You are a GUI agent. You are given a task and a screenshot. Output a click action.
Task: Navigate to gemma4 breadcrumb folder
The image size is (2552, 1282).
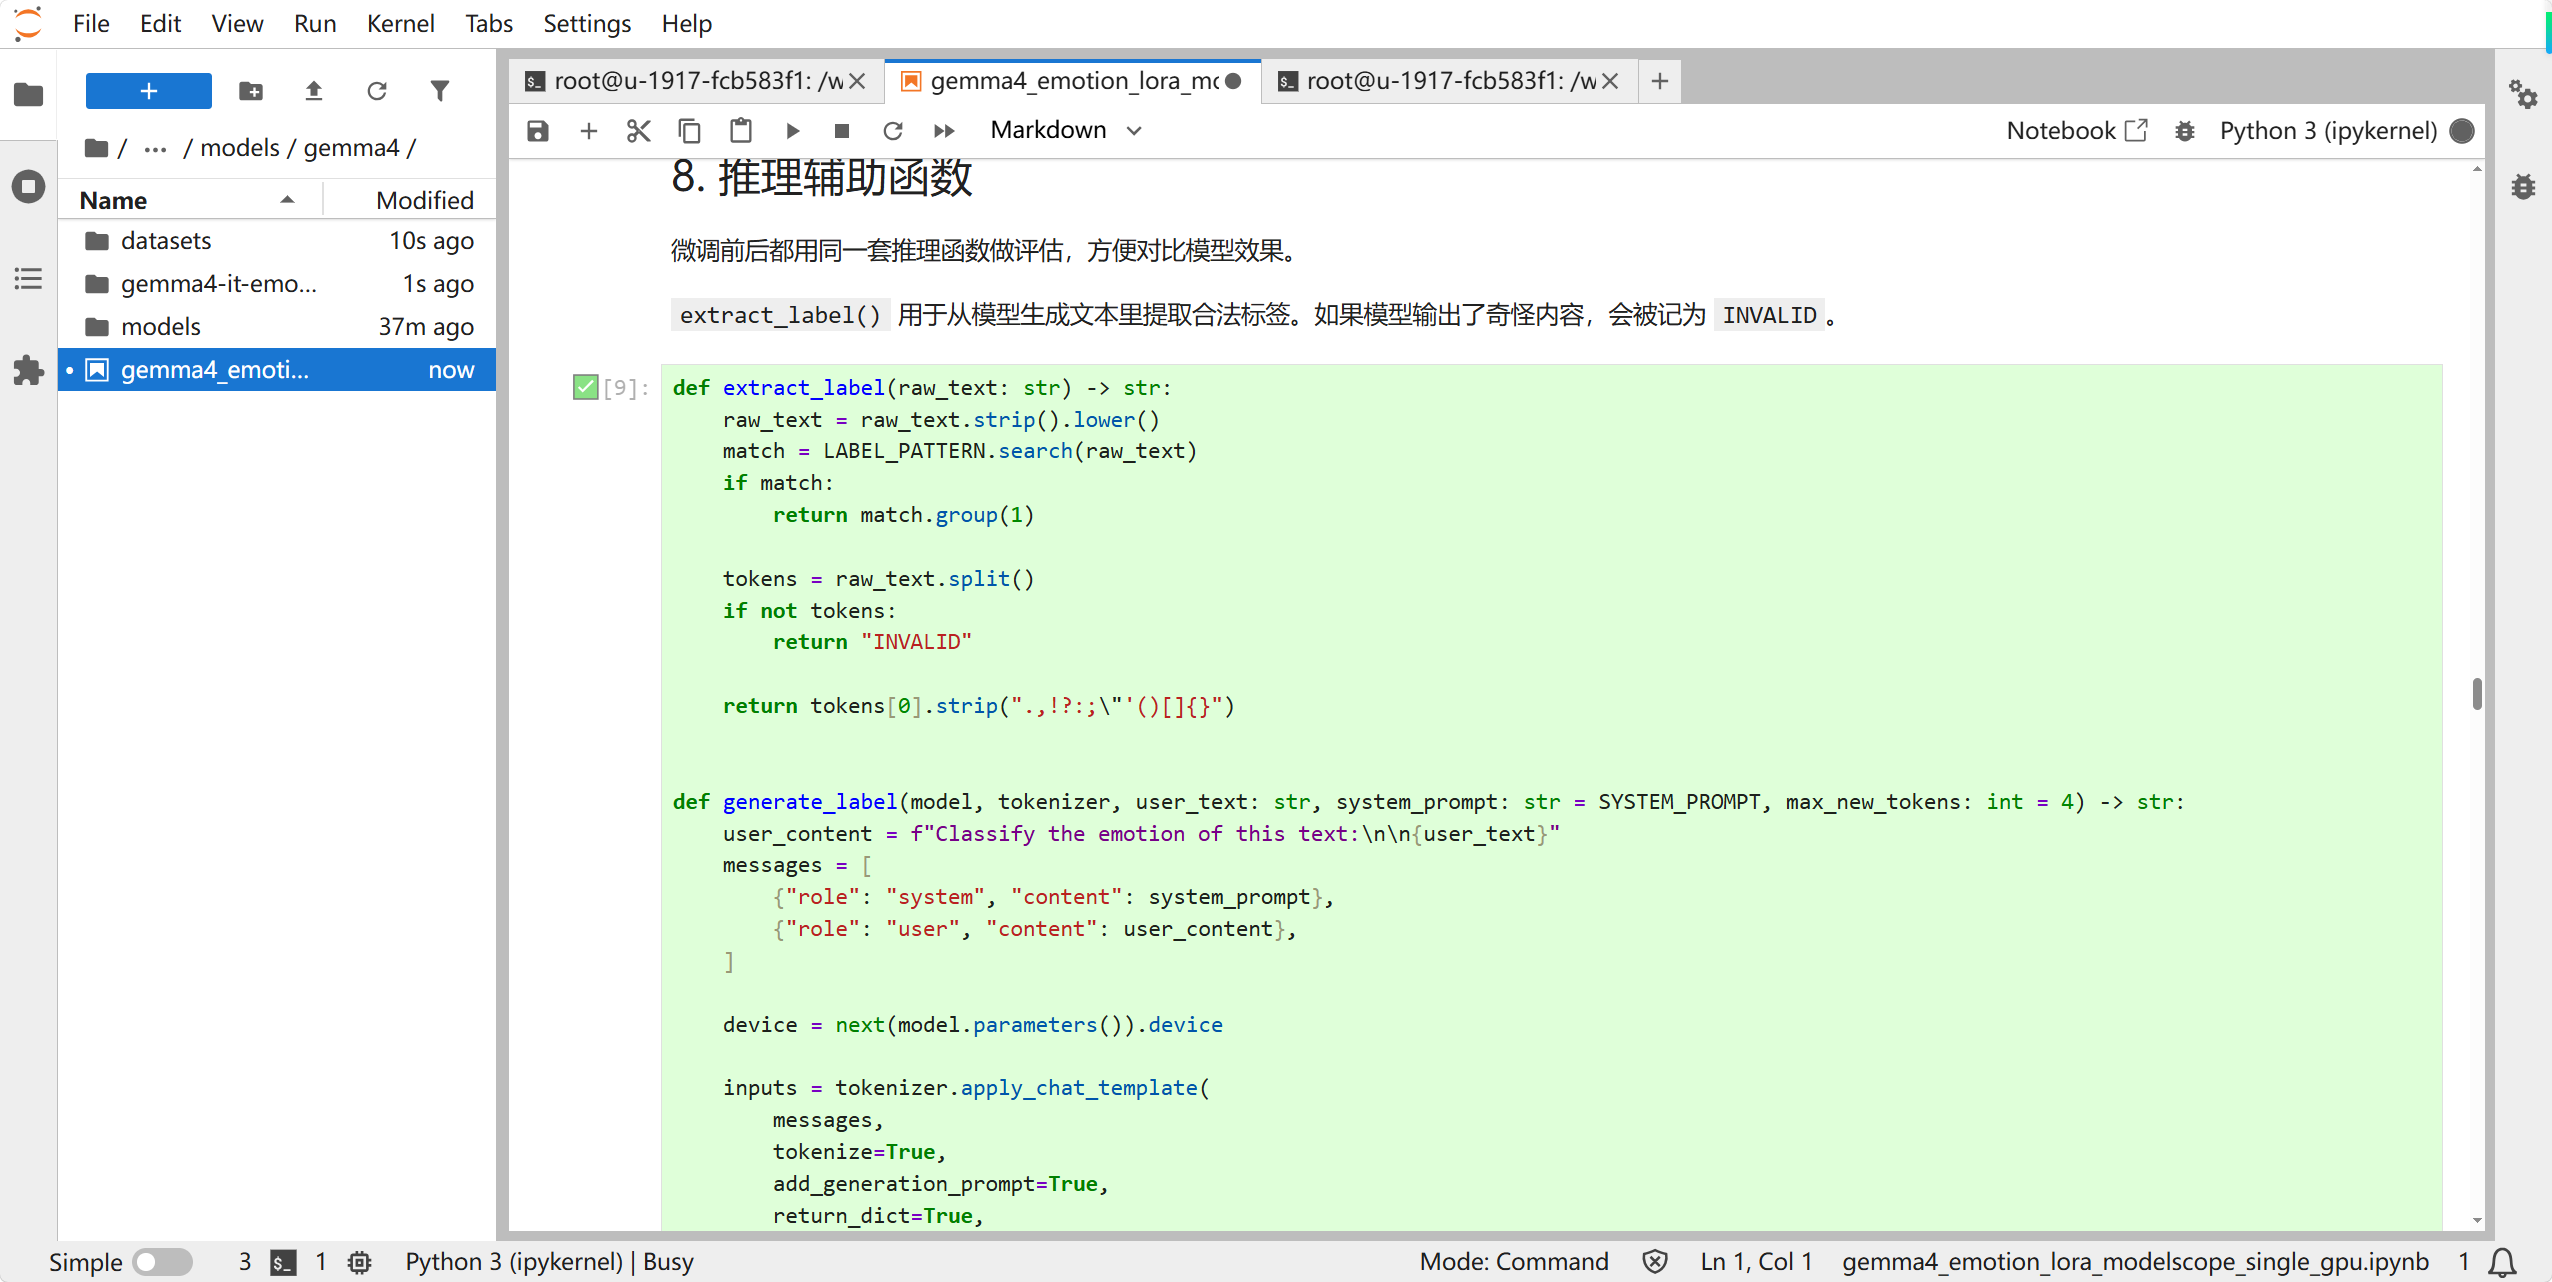(x=351, y=148)
